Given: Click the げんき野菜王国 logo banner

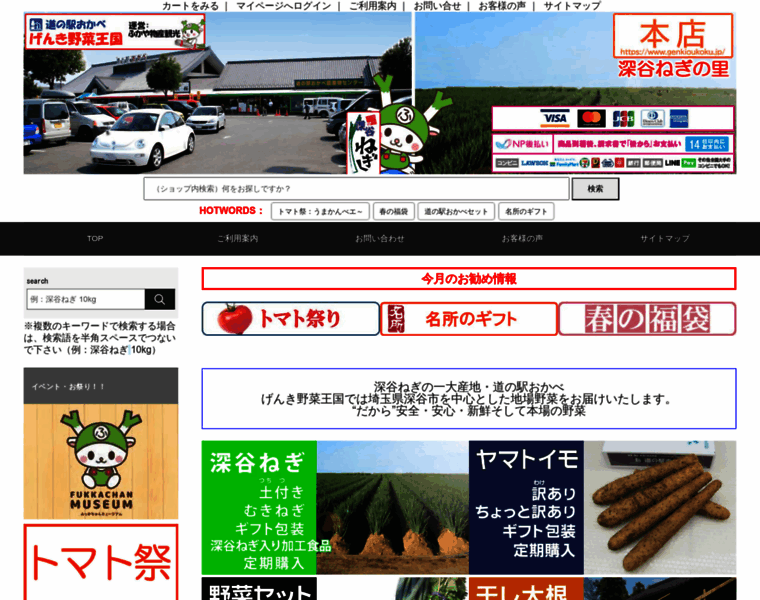Looking at the screenshot, I should click(115, 32).
